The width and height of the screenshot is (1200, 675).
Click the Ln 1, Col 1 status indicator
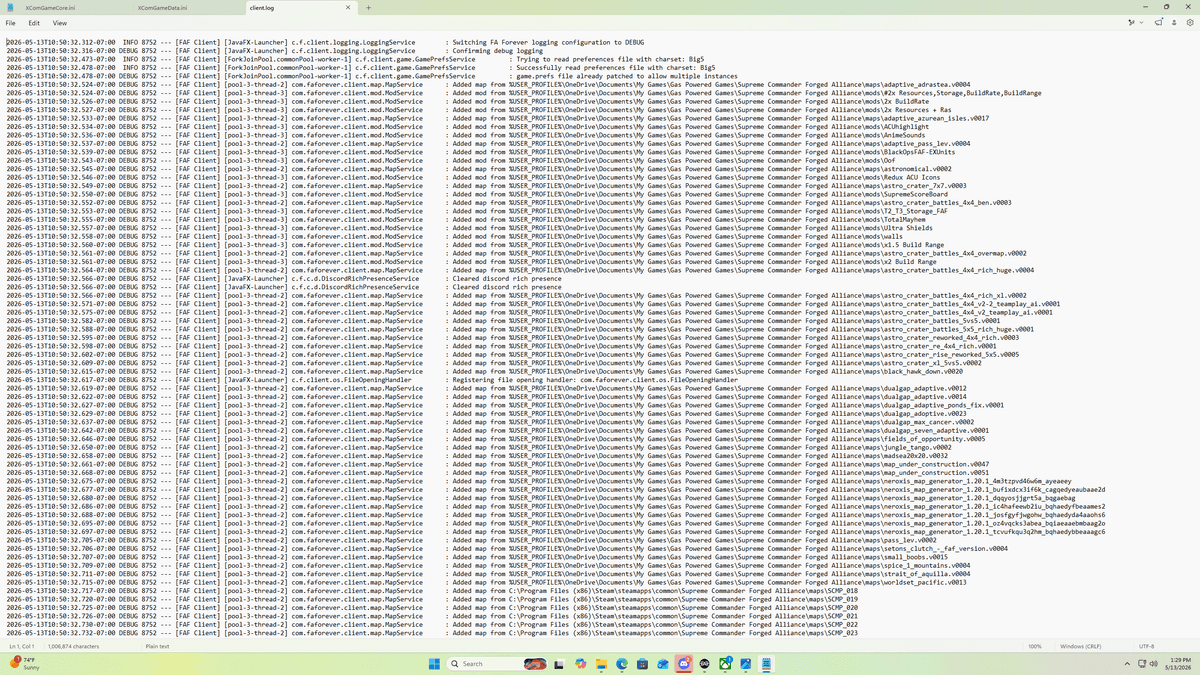21,646
